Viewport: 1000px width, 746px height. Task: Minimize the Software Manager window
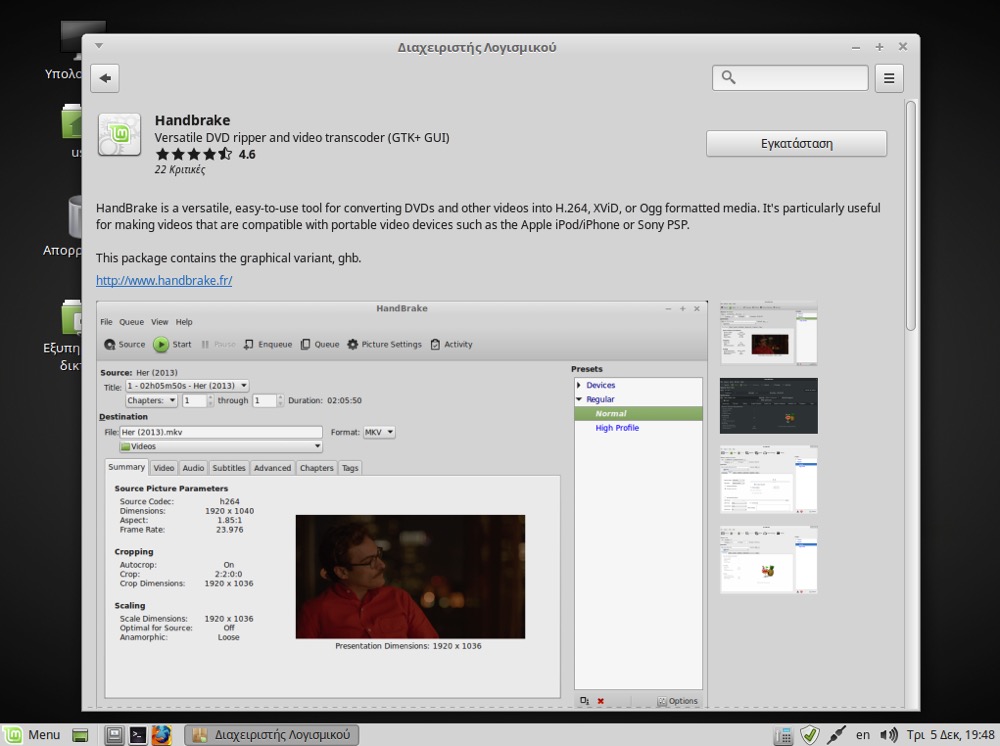click(856, 47)
